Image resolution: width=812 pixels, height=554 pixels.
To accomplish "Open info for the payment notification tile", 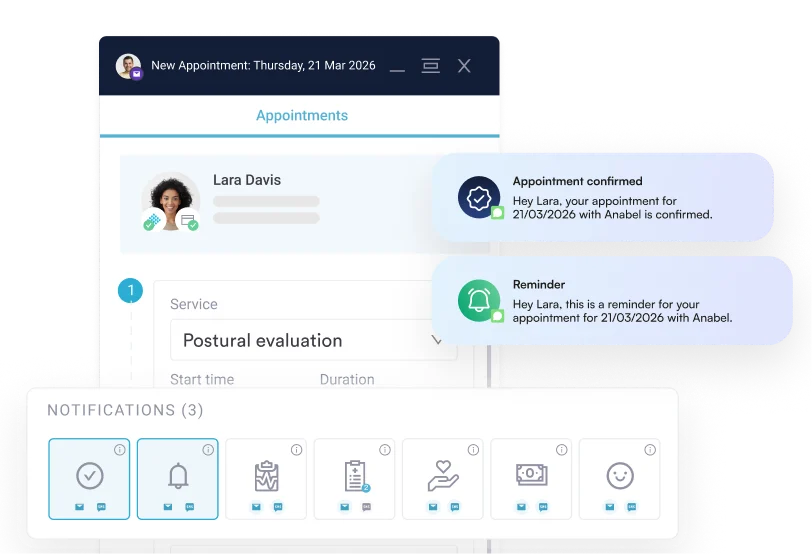I will pos(562,450).
